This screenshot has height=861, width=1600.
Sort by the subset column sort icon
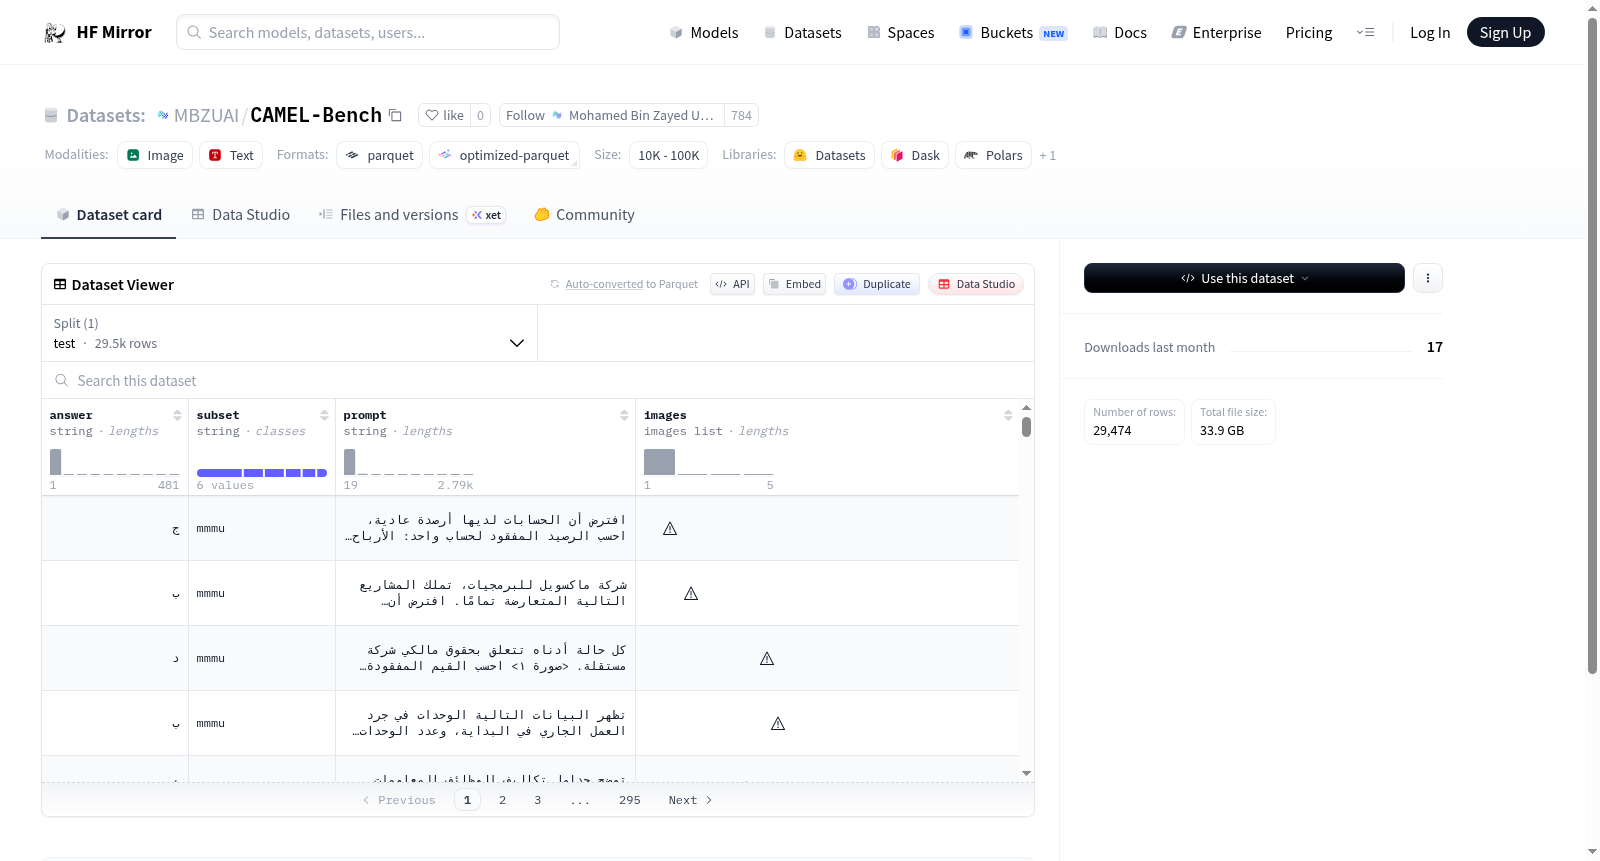click(x=324, y=415)
